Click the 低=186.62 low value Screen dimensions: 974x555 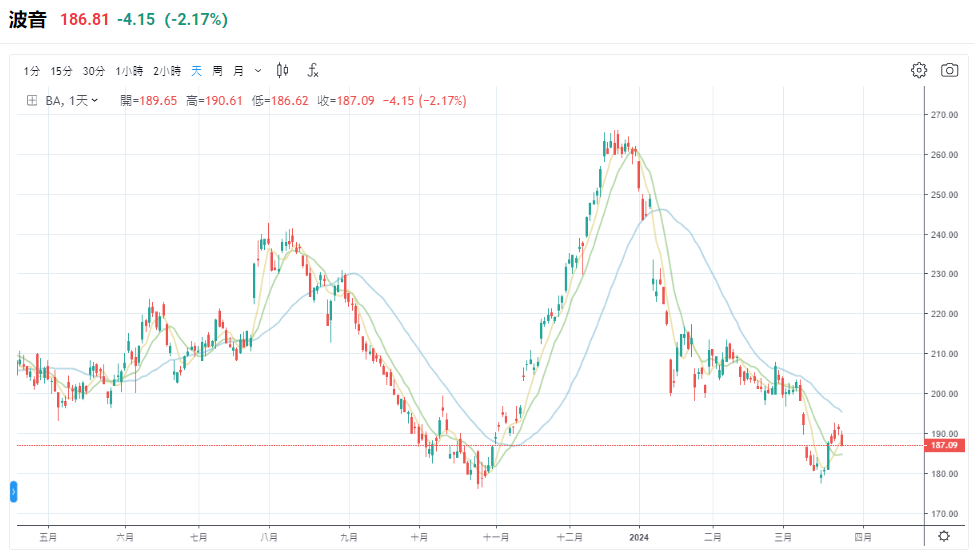click(x=280, y=101)
